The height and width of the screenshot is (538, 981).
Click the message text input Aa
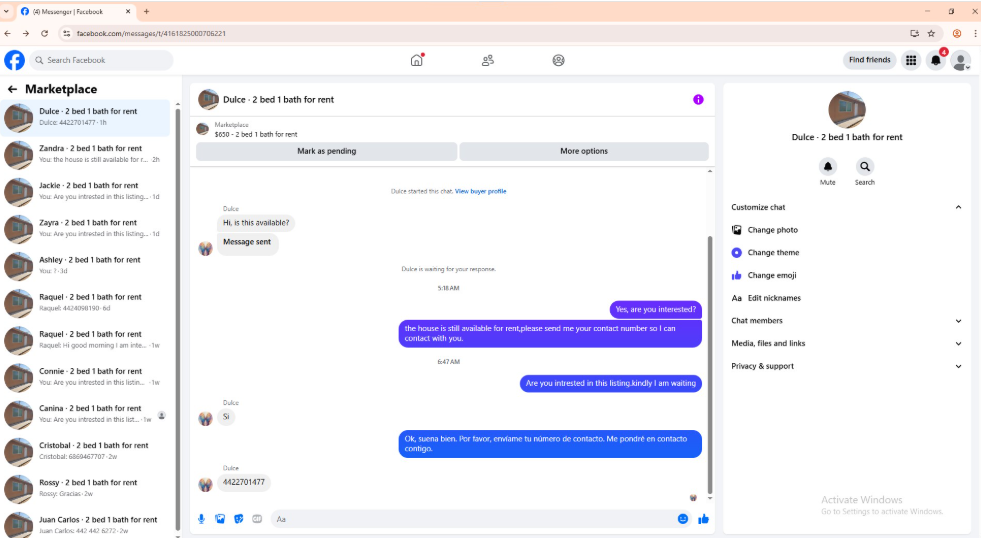(474, 519)
